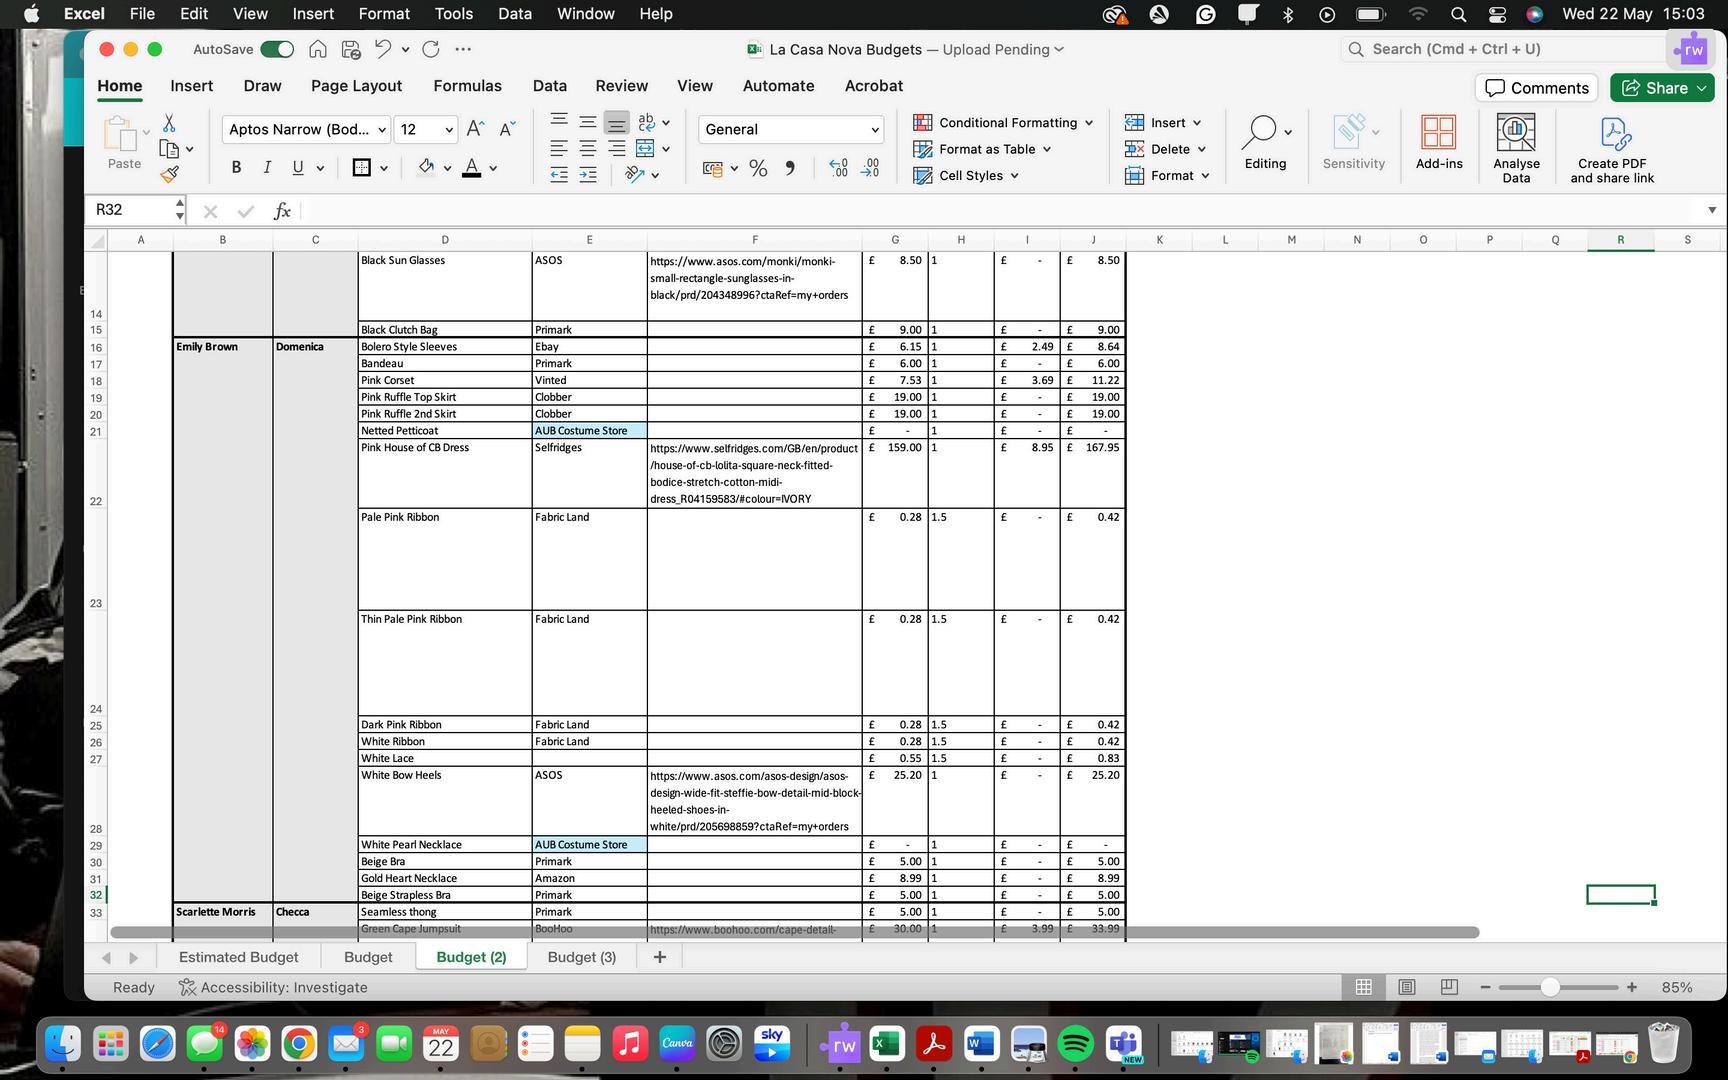This screenshot has height=1080, width=1728.
Task: Align text to the right
Action: [x=617, y=149]
